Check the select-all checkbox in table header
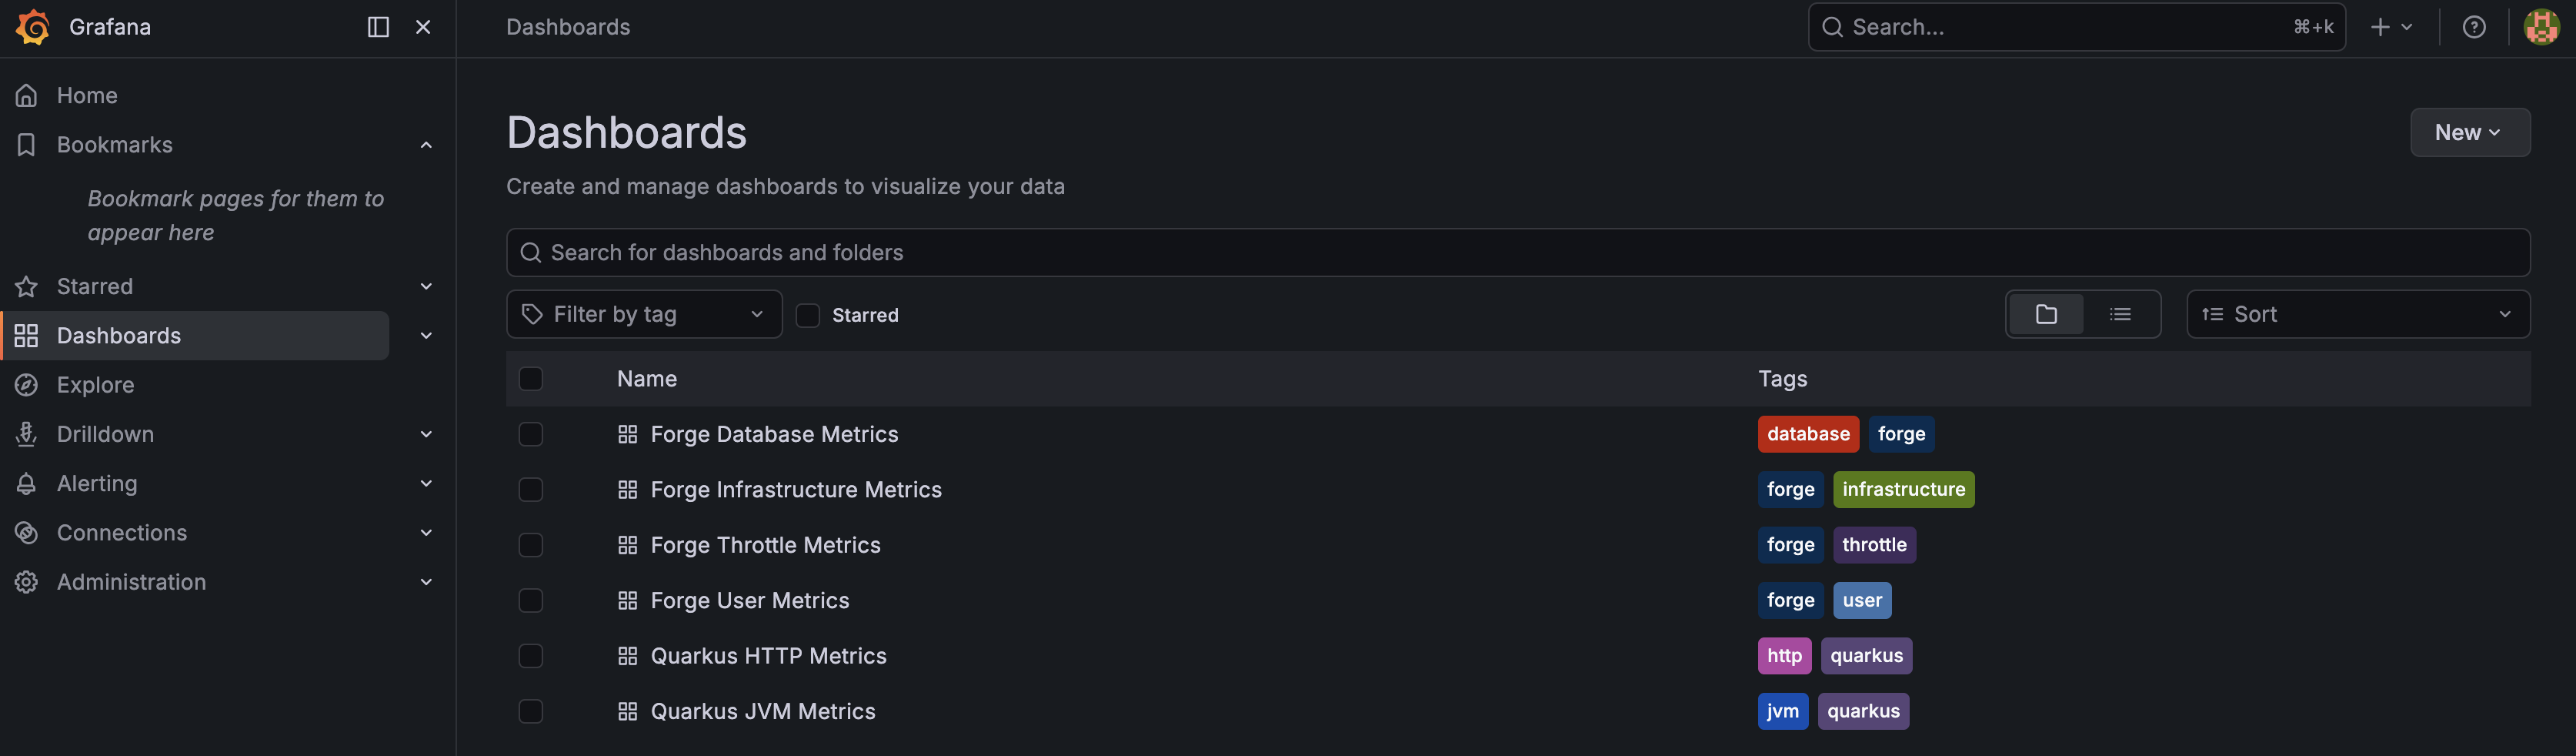Image resolution: width=2576 pixels, height=756 pixels. [531, 379]
